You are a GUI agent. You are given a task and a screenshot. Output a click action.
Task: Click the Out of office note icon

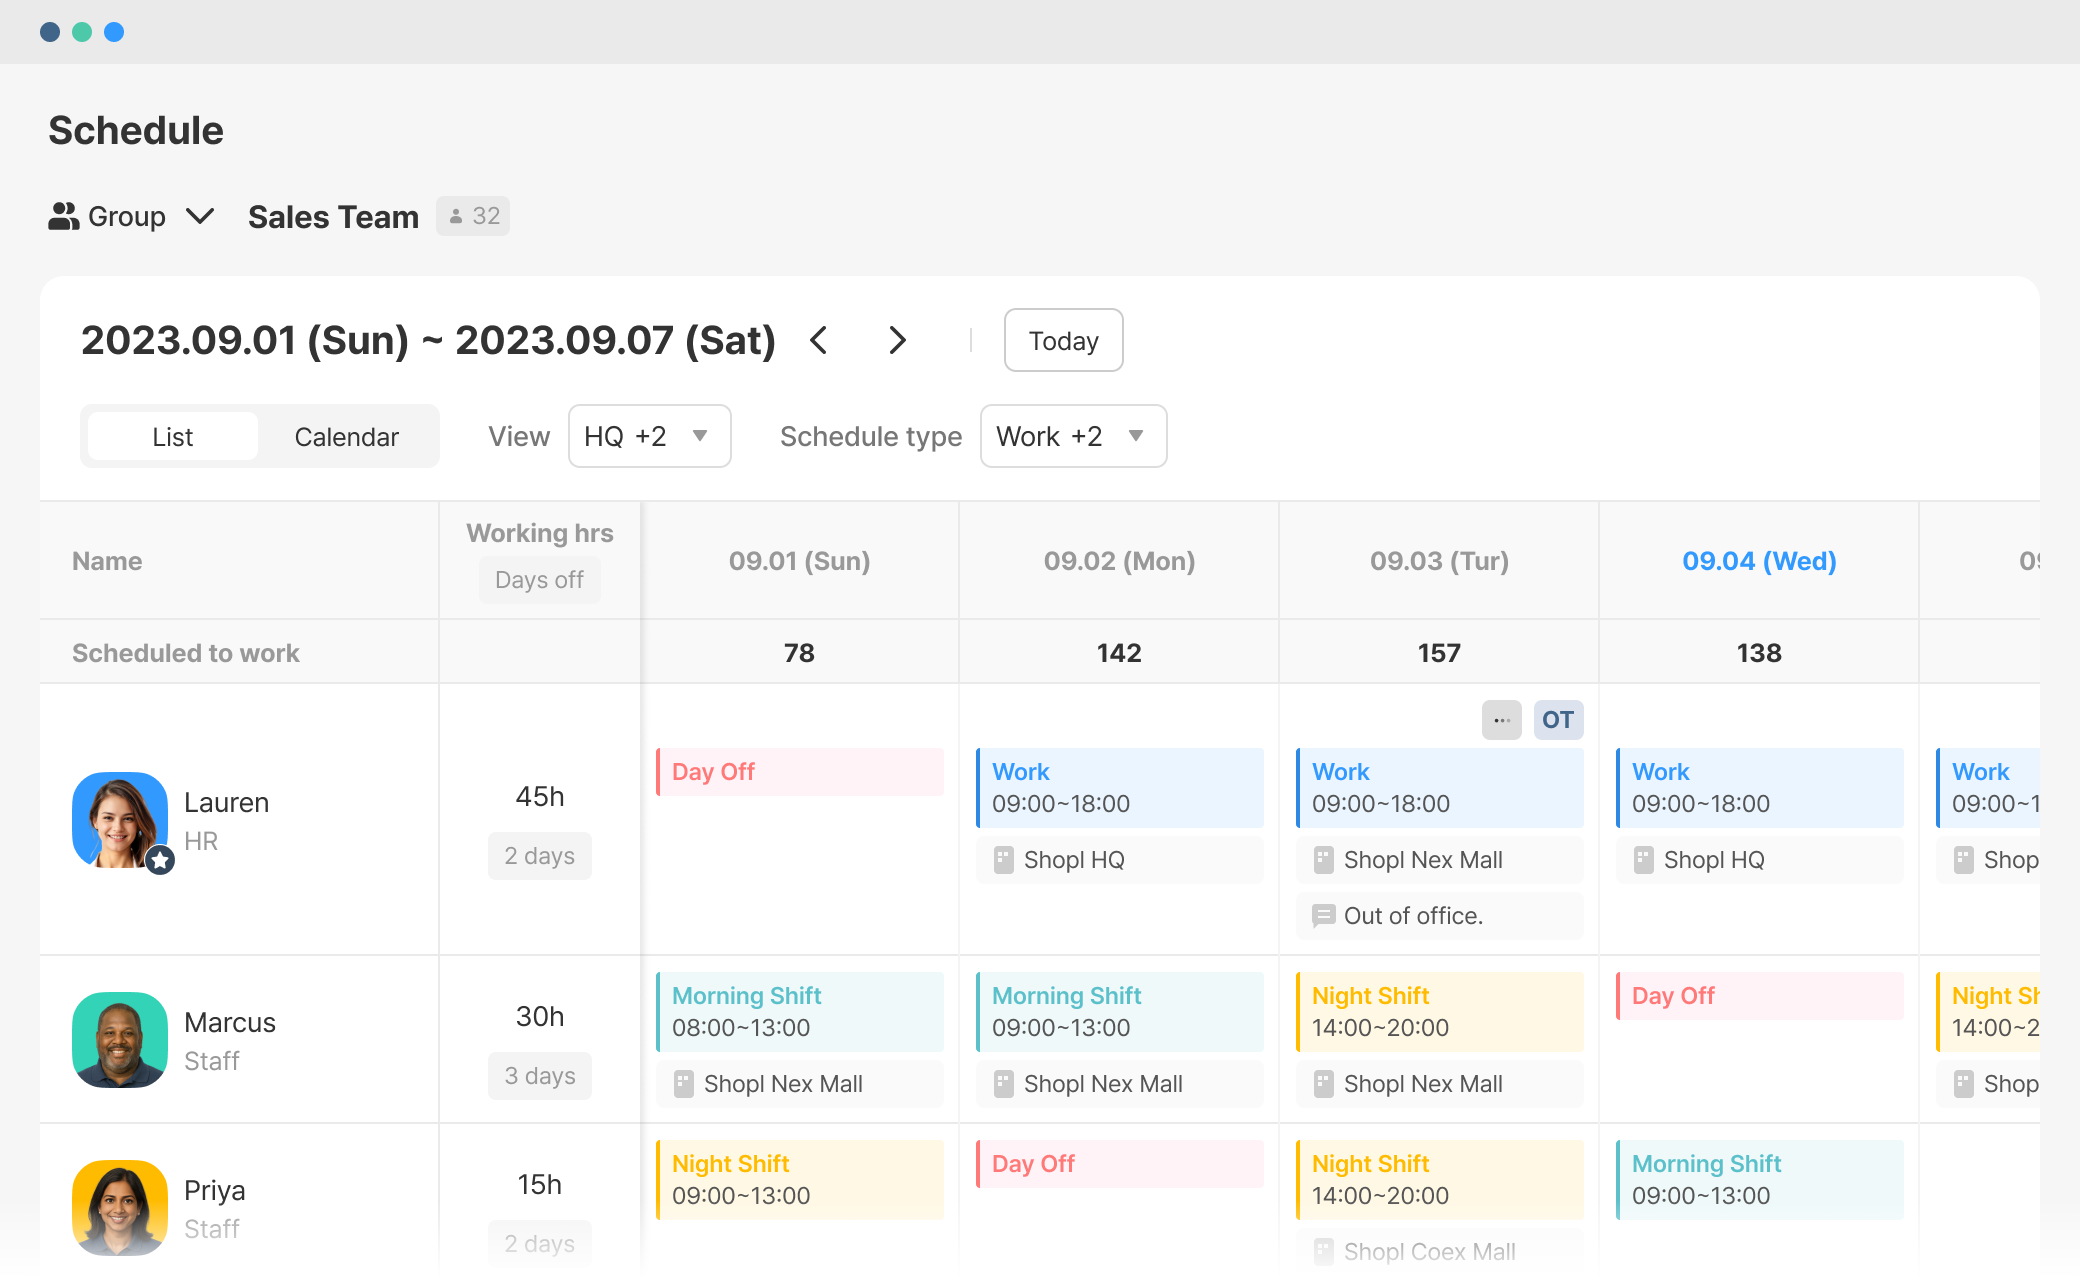(x=1323, y=916)
